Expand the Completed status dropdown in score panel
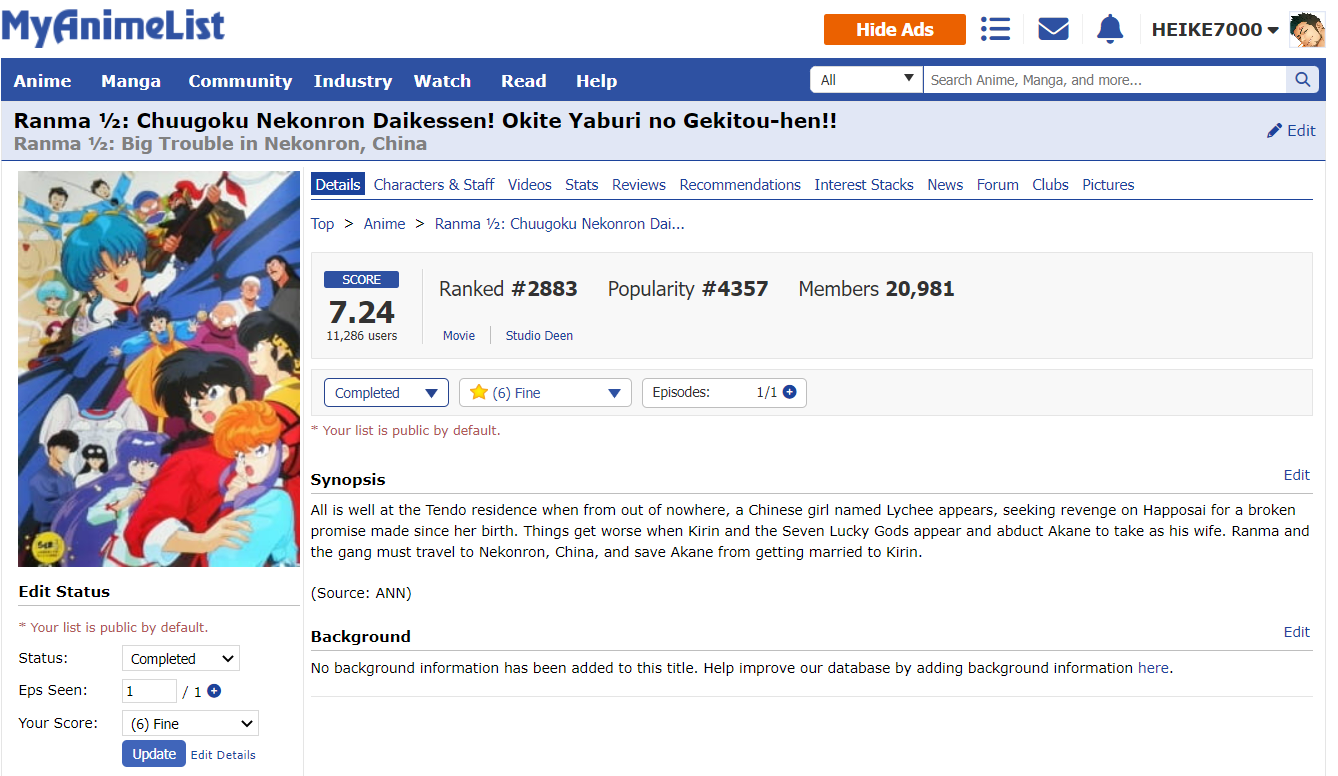 [386, 393]
